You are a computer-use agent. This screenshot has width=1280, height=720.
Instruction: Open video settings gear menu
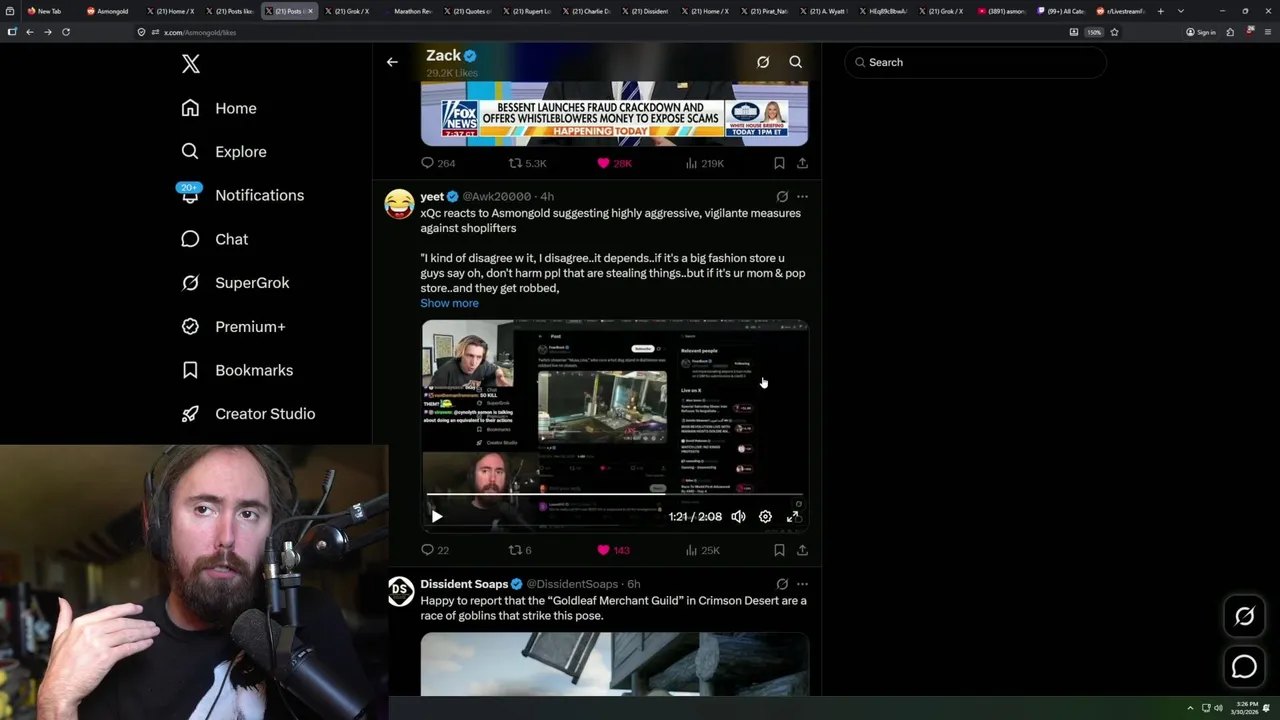click(765, 517)
